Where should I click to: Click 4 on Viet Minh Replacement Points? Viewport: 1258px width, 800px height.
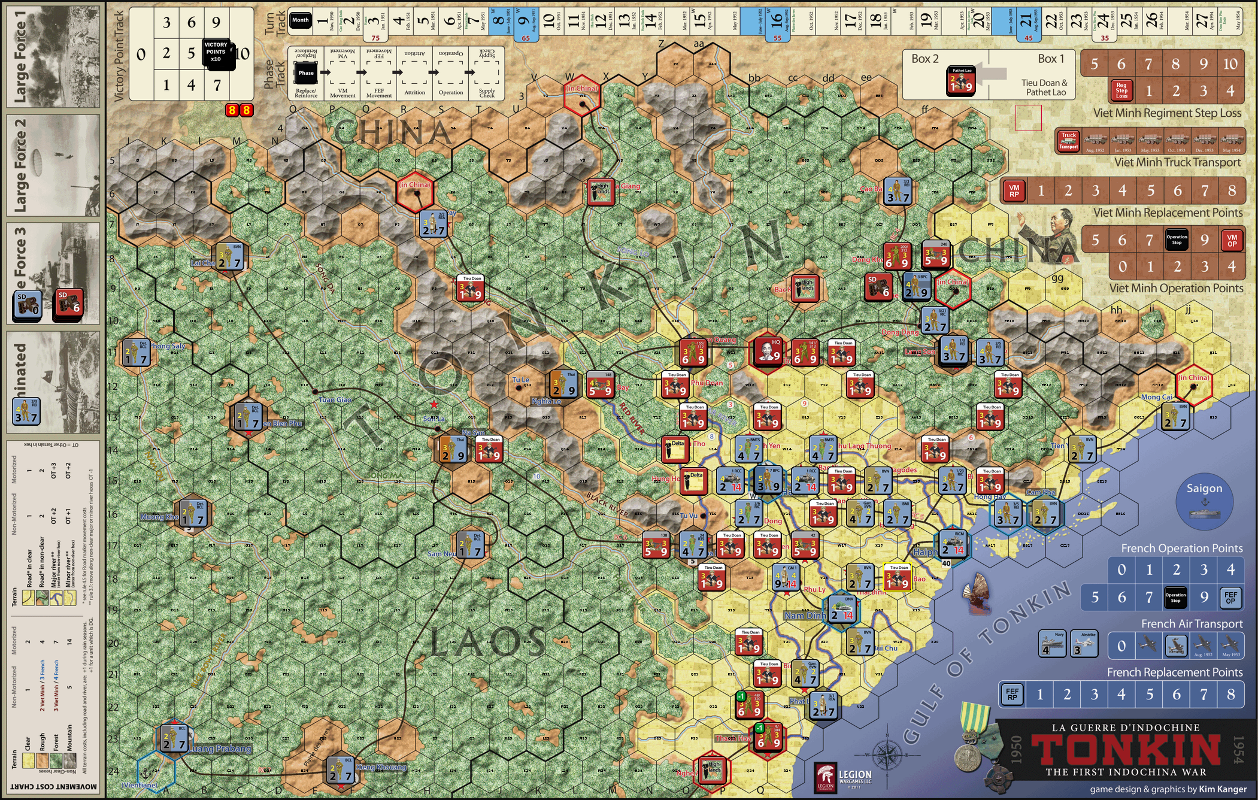click(1122, 190)
